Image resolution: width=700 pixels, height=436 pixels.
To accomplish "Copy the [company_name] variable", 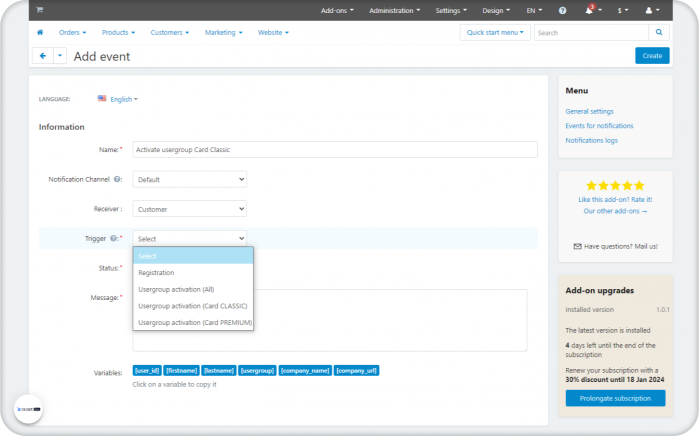I will [x=305, y=370].
